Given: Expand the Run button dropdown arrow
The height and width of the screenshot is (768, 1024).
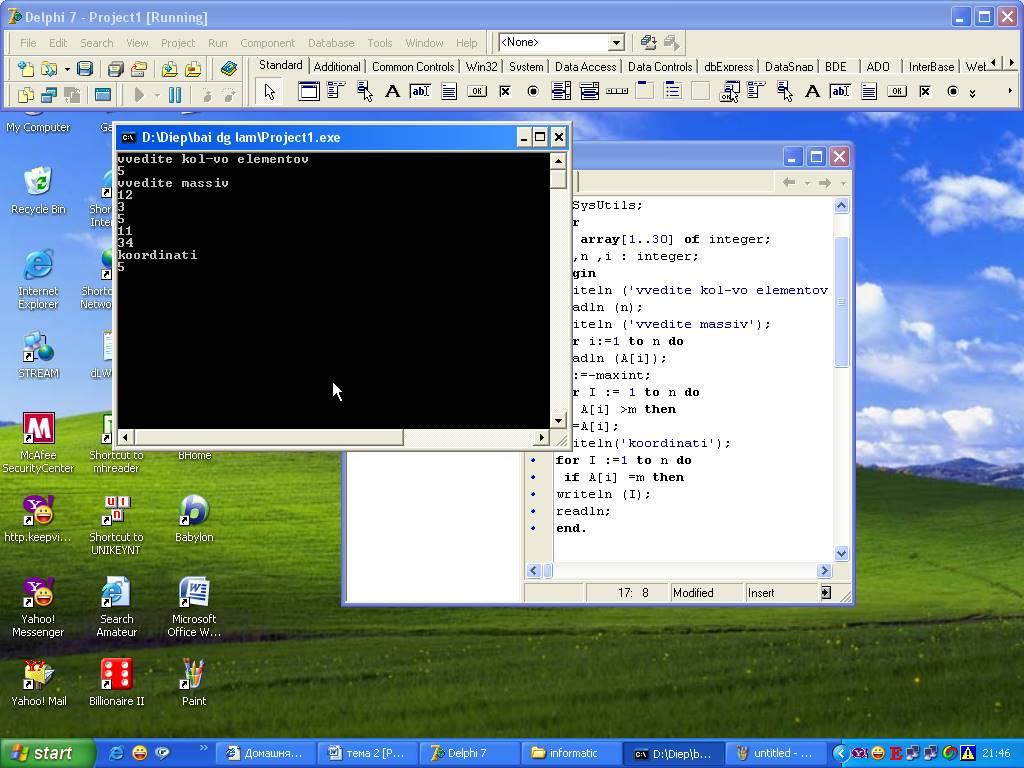Looking at the screenshot, I should [x=157, y=95].
